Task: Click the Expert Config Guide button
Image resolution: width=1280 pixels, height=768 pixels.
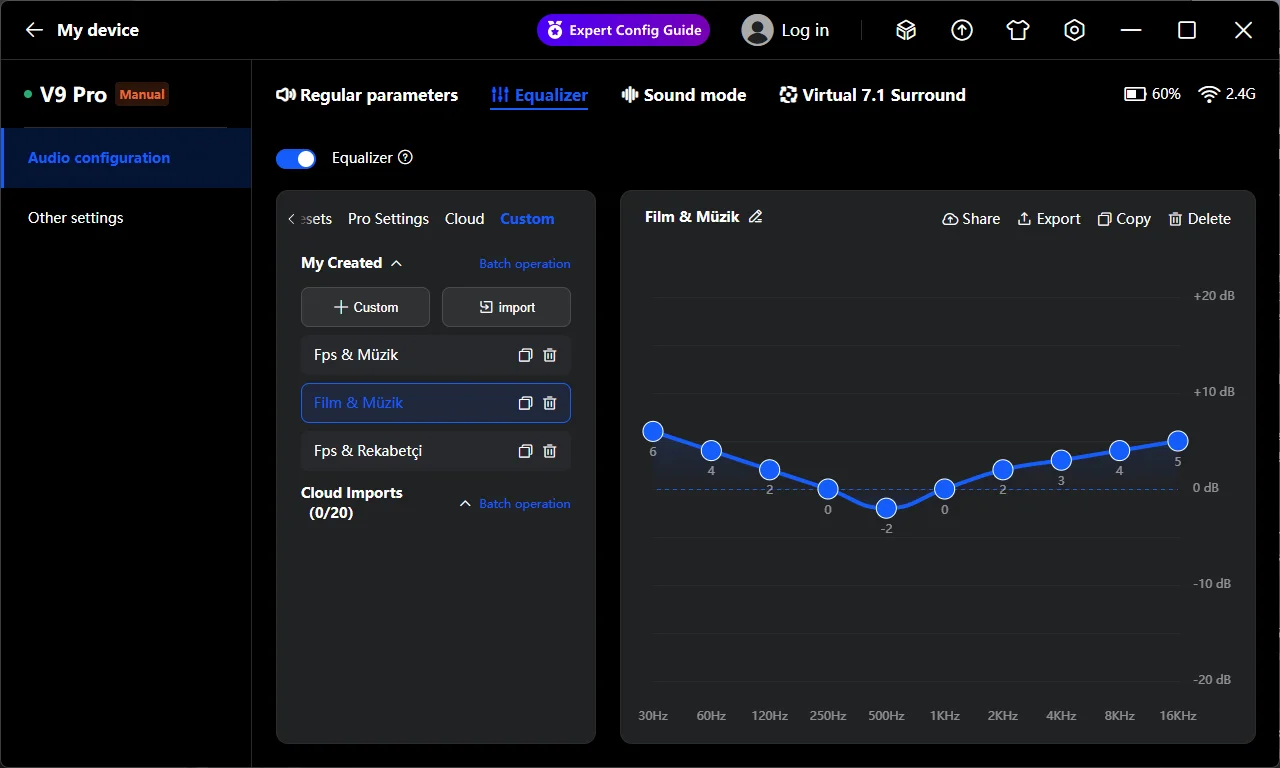Action: (x=624, y=30)
